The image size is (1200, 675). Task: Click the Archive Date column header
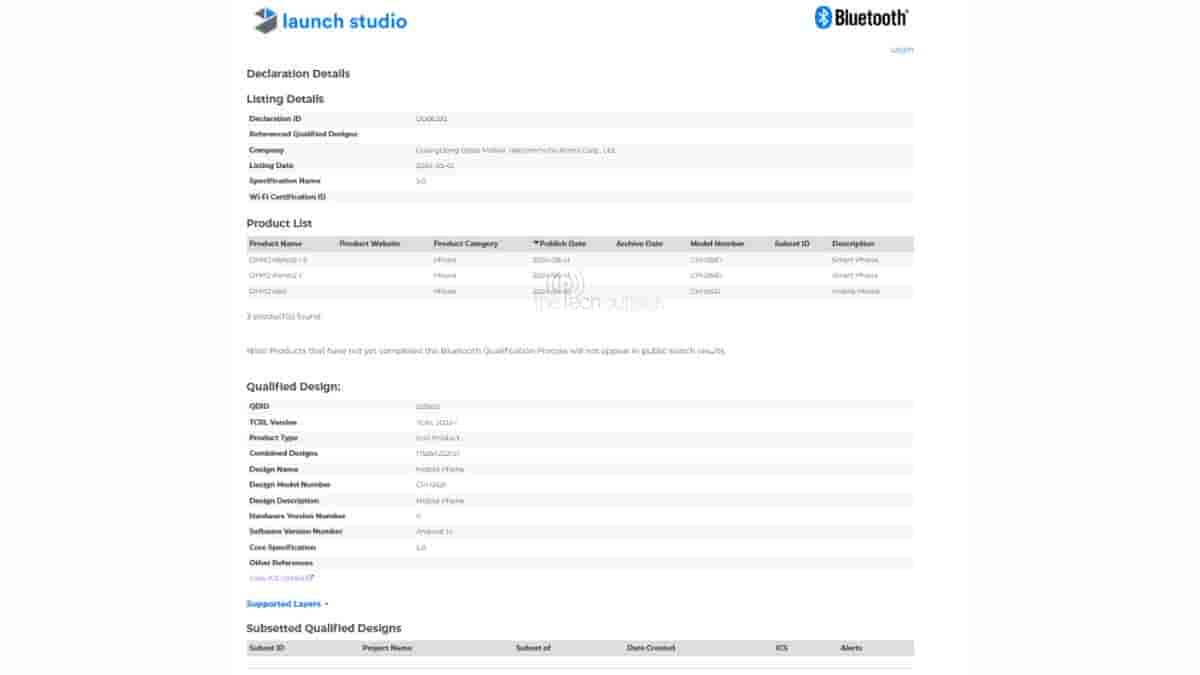click(x=639, y=244)
